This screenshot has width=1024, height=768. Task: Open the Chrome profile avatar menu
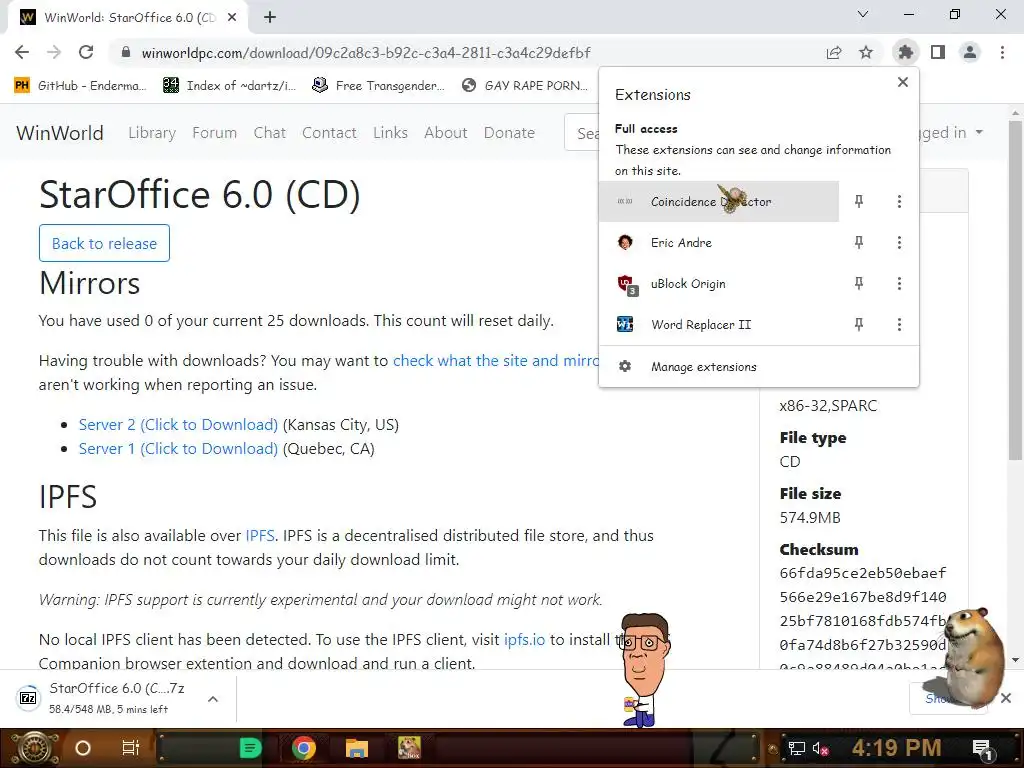pos(970,52)
